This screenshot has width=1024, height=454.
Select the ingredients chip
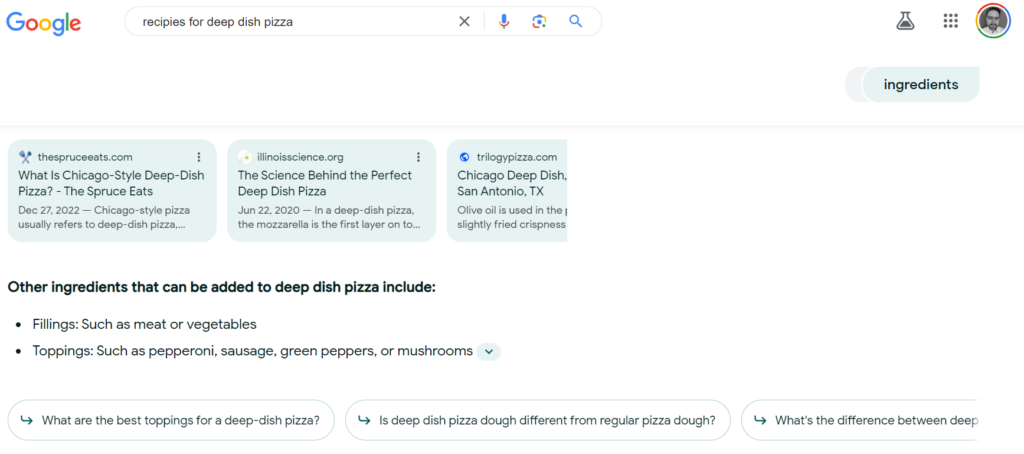pyautogui.click(x=920, y=85)
